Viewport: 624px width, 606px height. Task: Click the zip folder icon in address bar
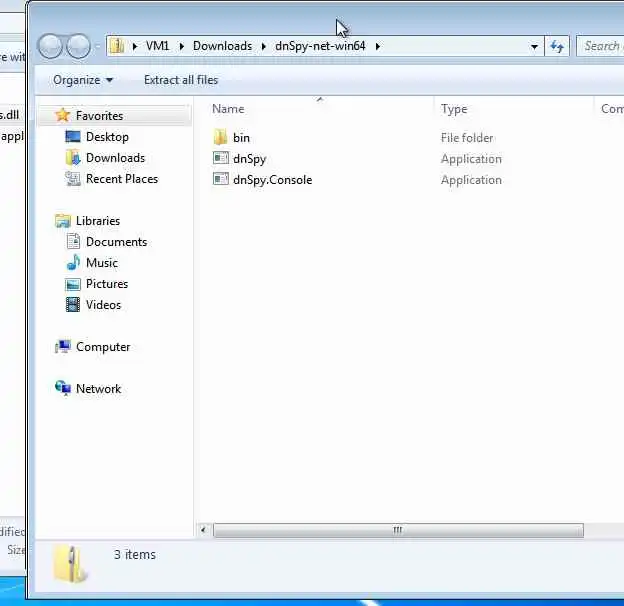117,46
